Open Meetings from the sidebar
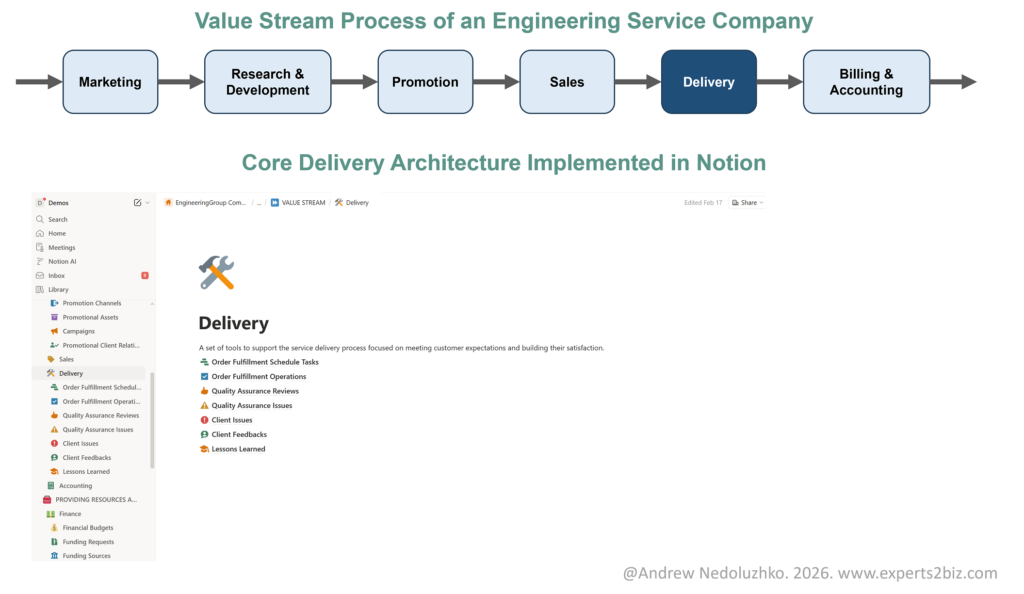The width and height of the screenshot is (1024, 594). pos(61,247)
